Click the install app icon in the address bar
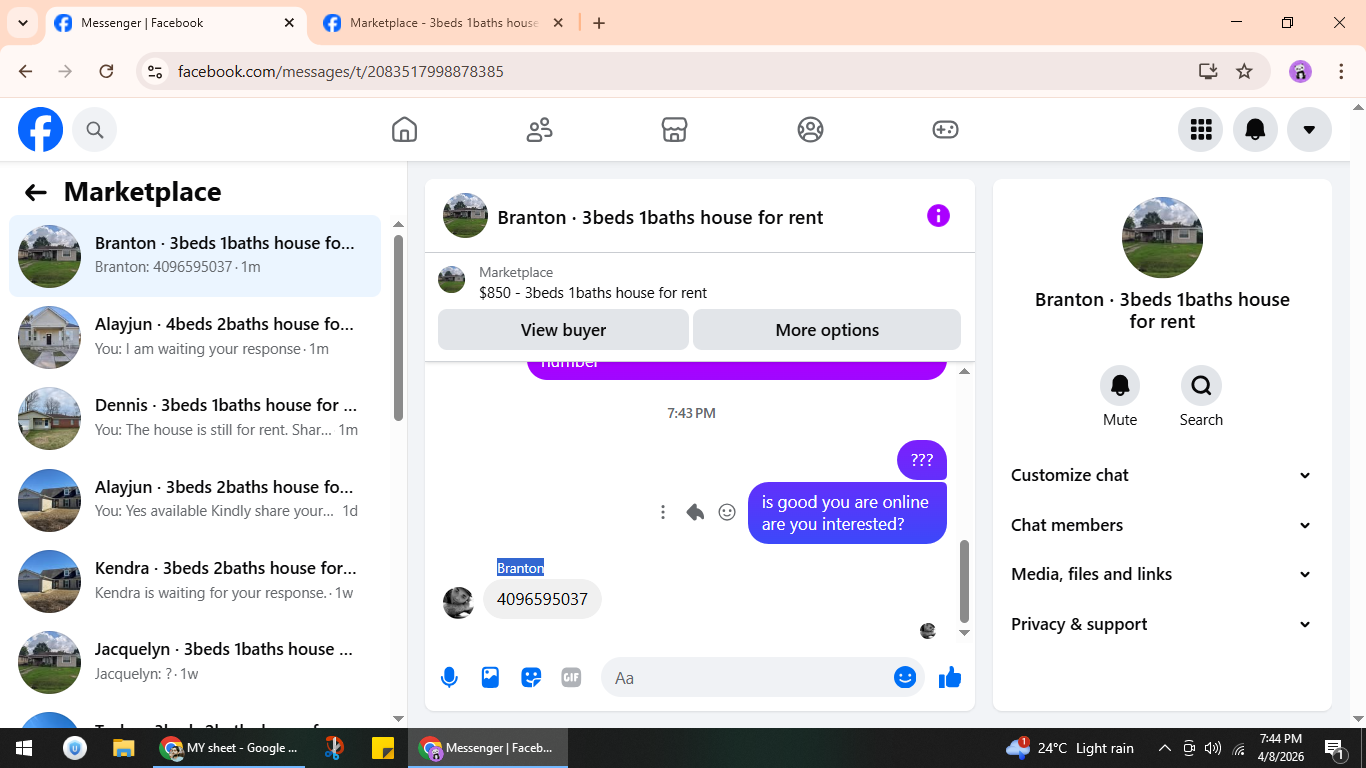 click(1208, 71)
